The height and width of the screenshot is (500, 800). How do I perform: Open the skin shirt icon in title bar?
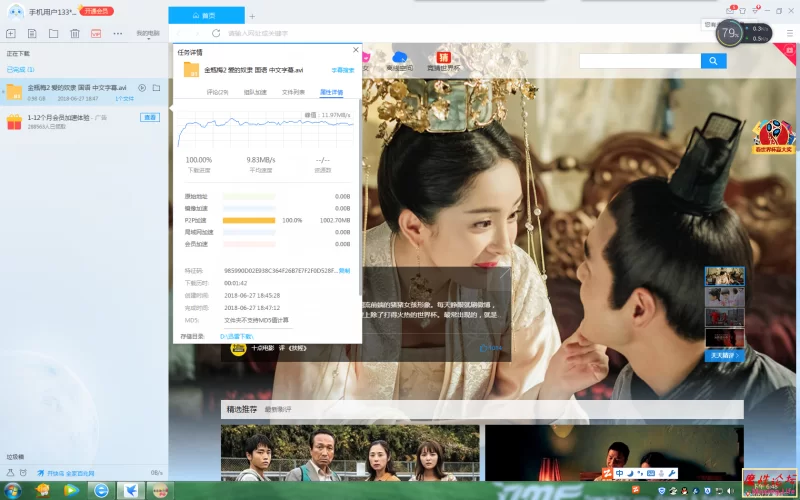tap(743, 11)
